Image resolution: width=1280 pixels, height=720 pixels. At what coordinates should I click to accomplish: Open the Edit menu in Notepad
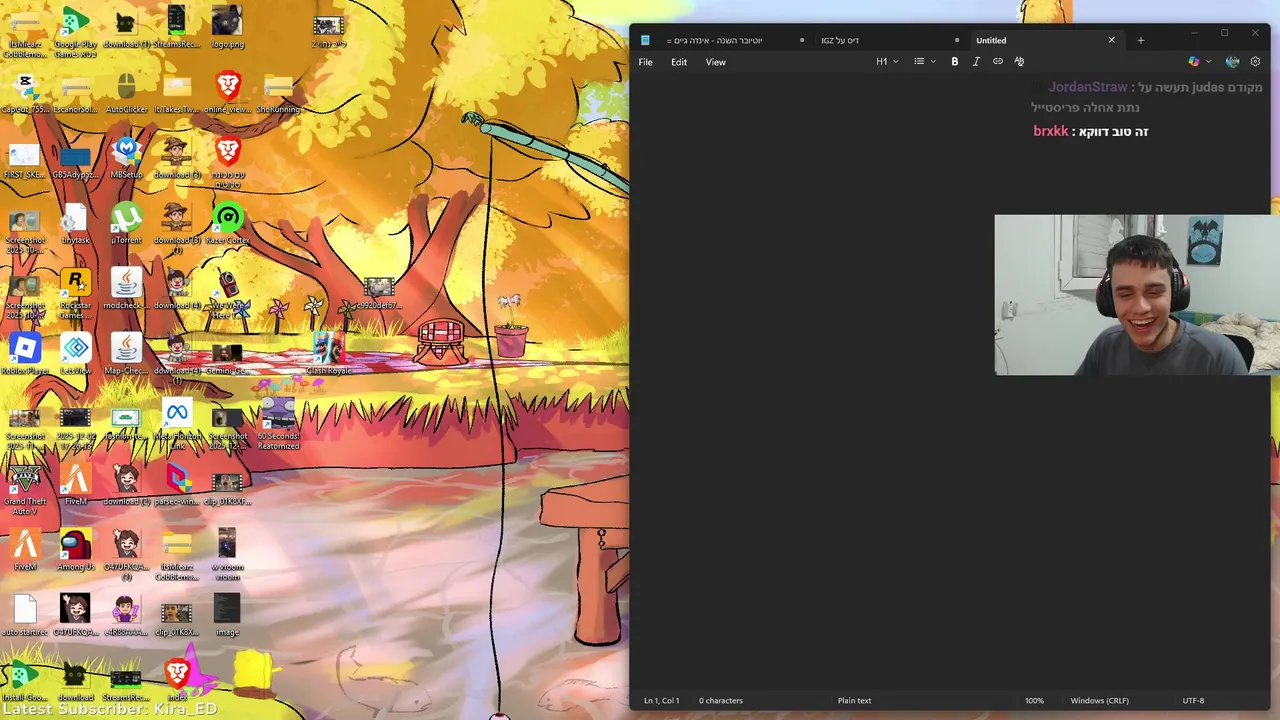[x=679, y=62]
